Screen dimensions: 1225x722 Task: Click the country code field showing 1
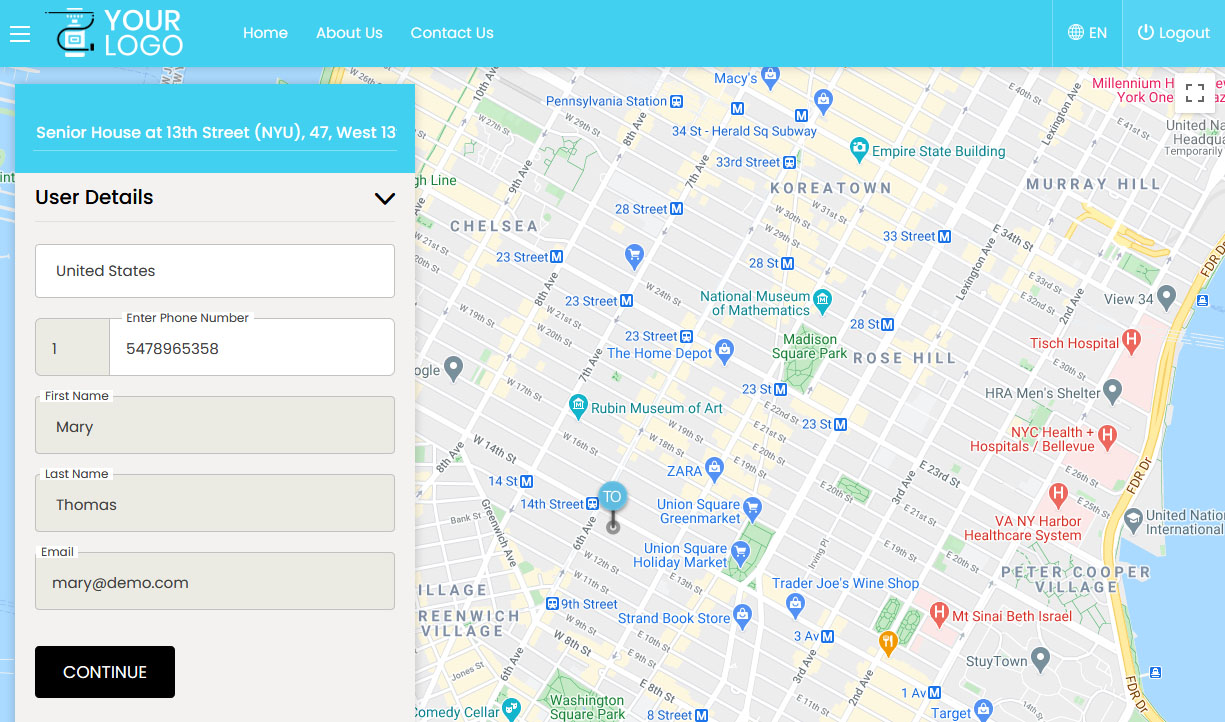72,348
